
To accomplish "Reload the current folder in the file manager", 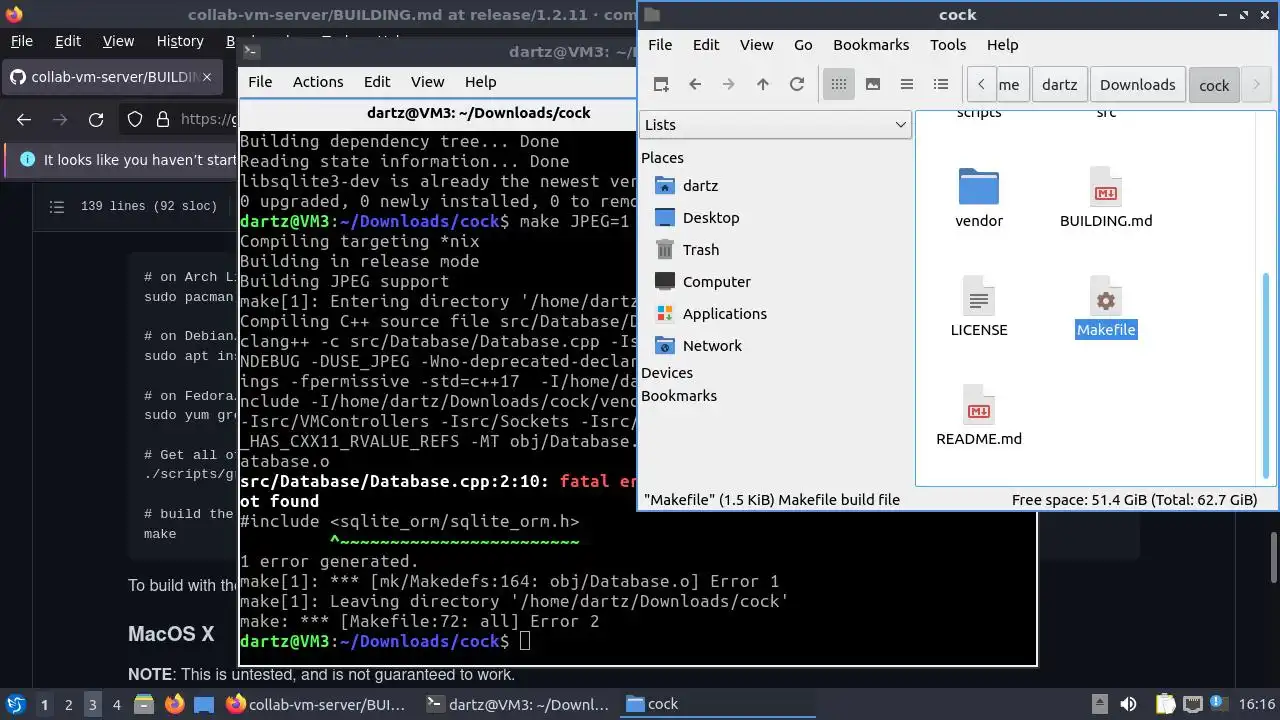I will pos(797,84).
